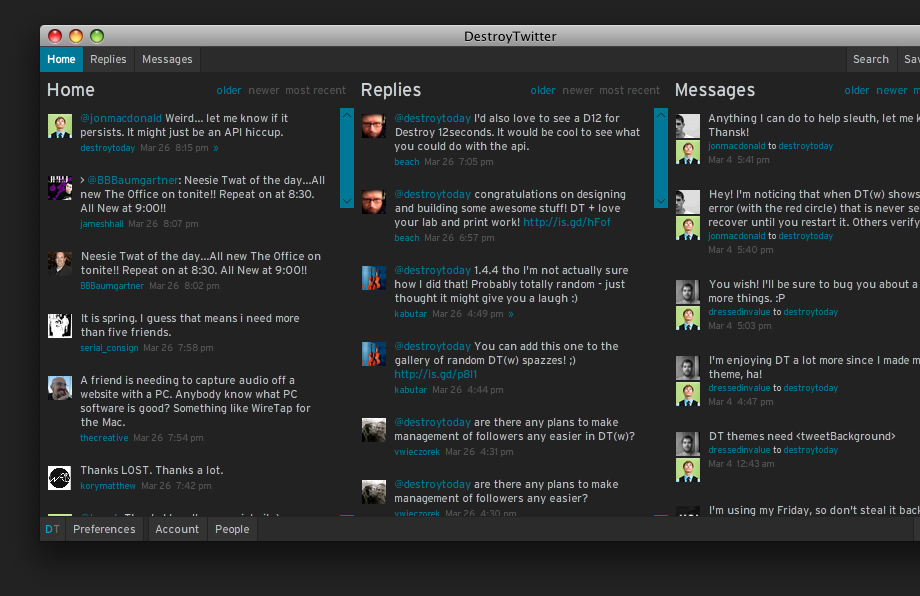The image size is (920, 596).
Task: Load older tweets in Home column
Action: coord(229,90)
